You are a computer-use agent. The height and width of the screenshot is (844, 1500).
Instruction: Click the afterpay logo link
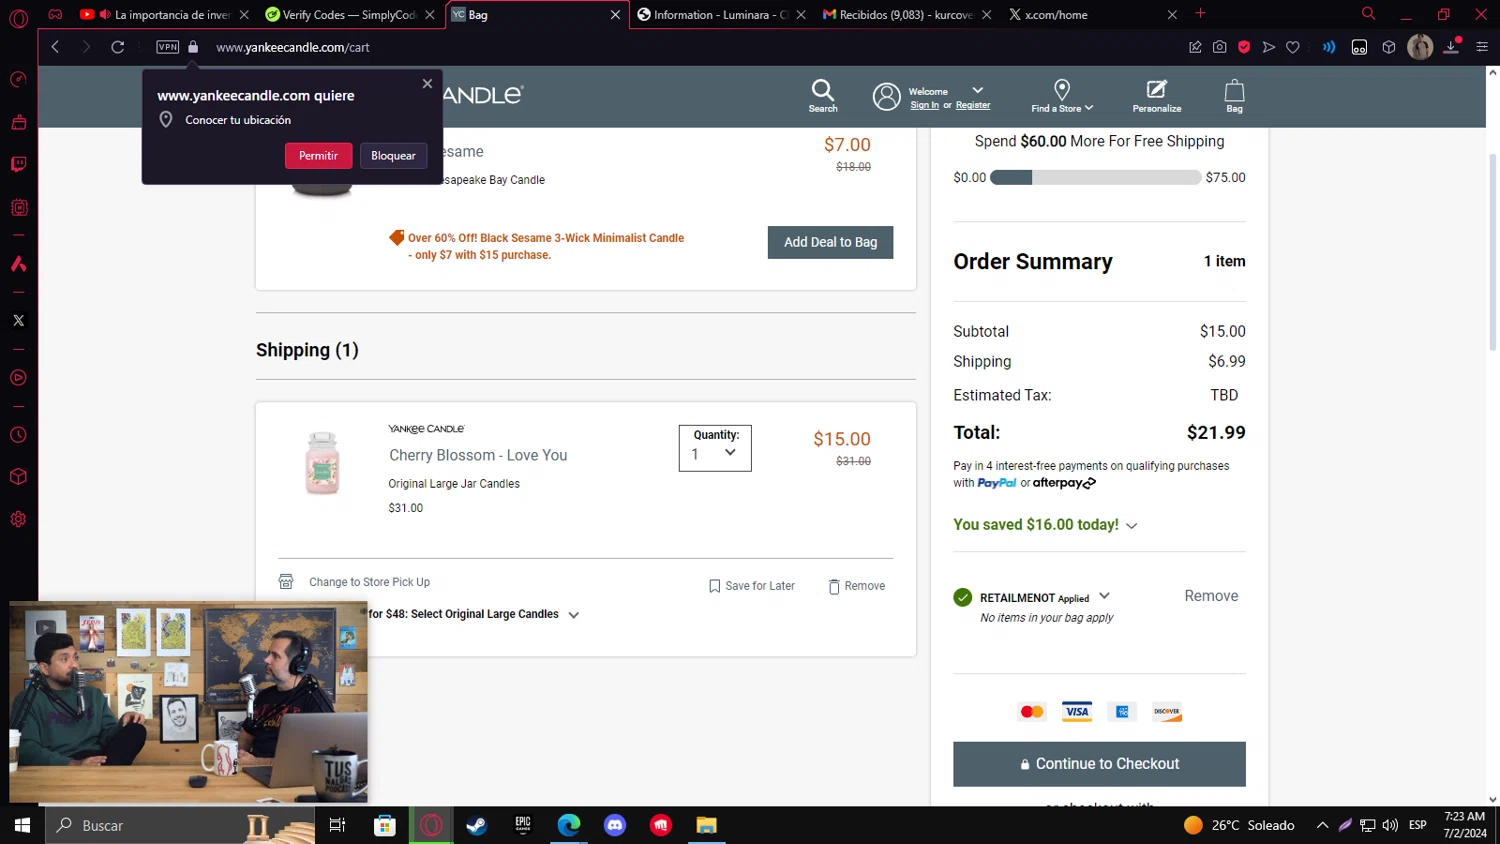point(1064,483)
